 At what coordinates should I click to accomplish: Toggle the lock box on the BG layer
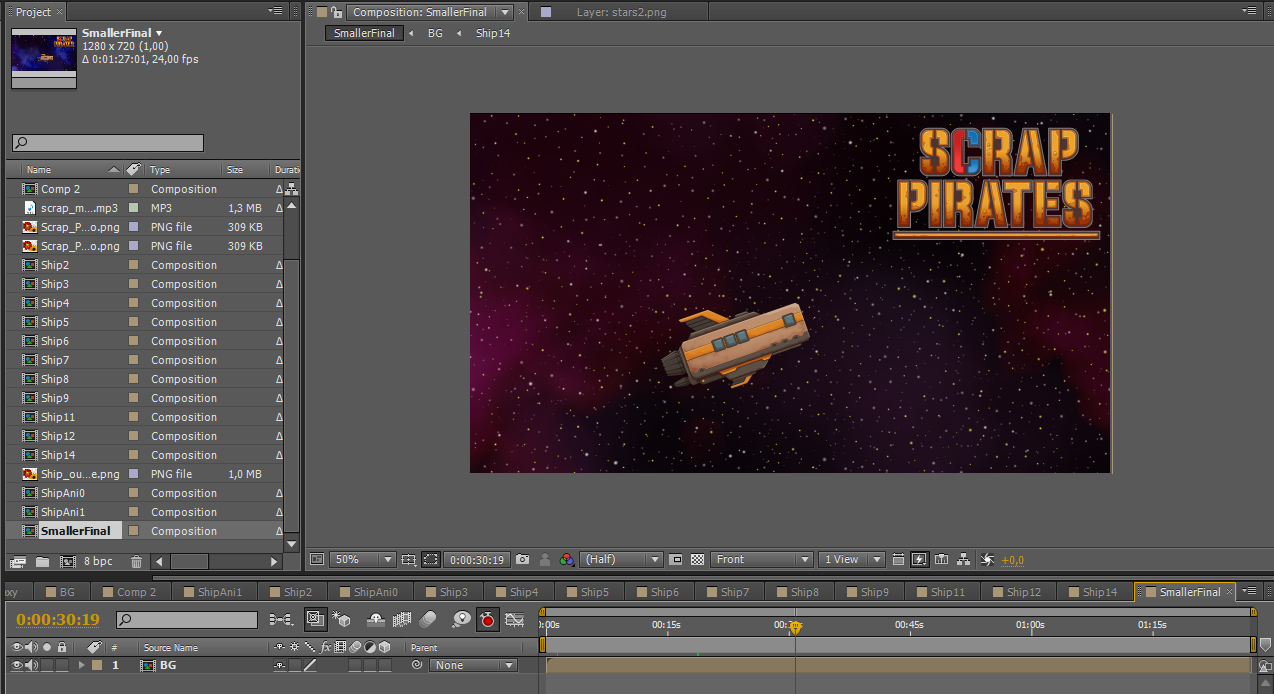[x=62, y=666]
